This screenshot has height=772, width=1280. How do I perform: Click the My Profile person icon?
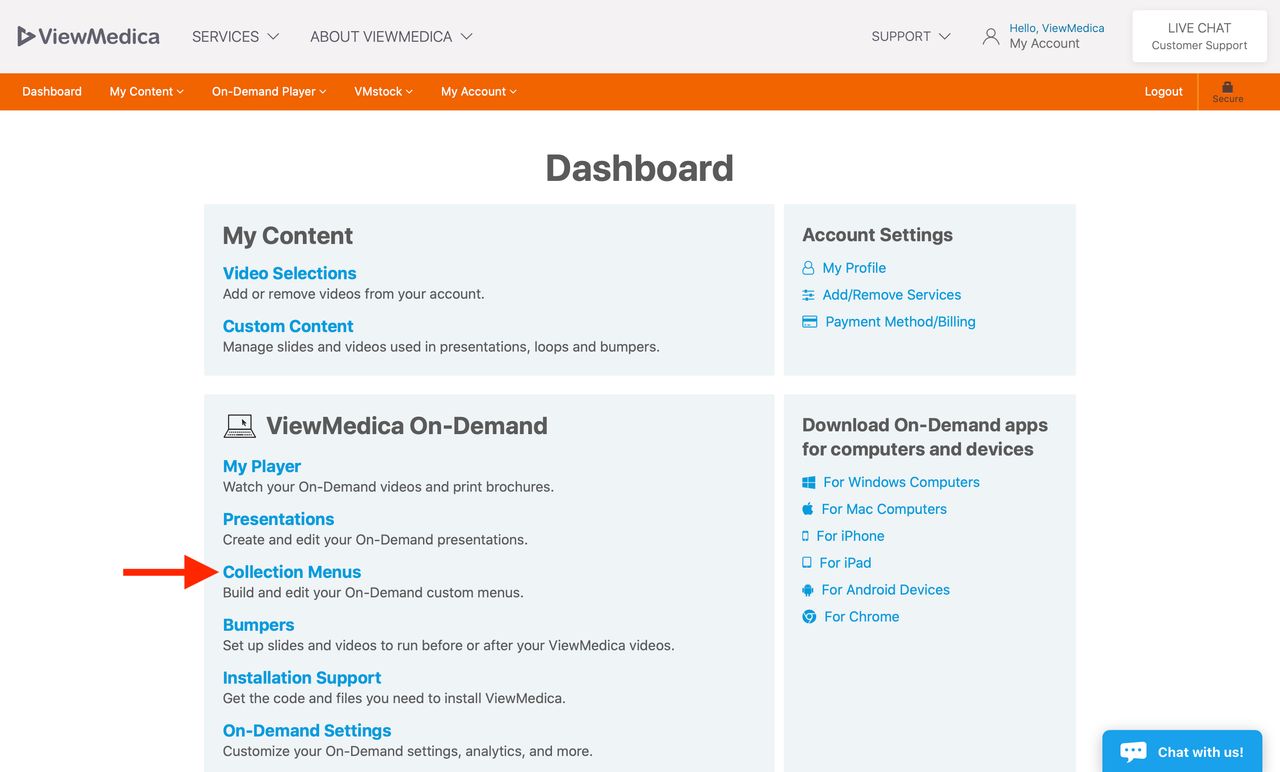(808, 268)
